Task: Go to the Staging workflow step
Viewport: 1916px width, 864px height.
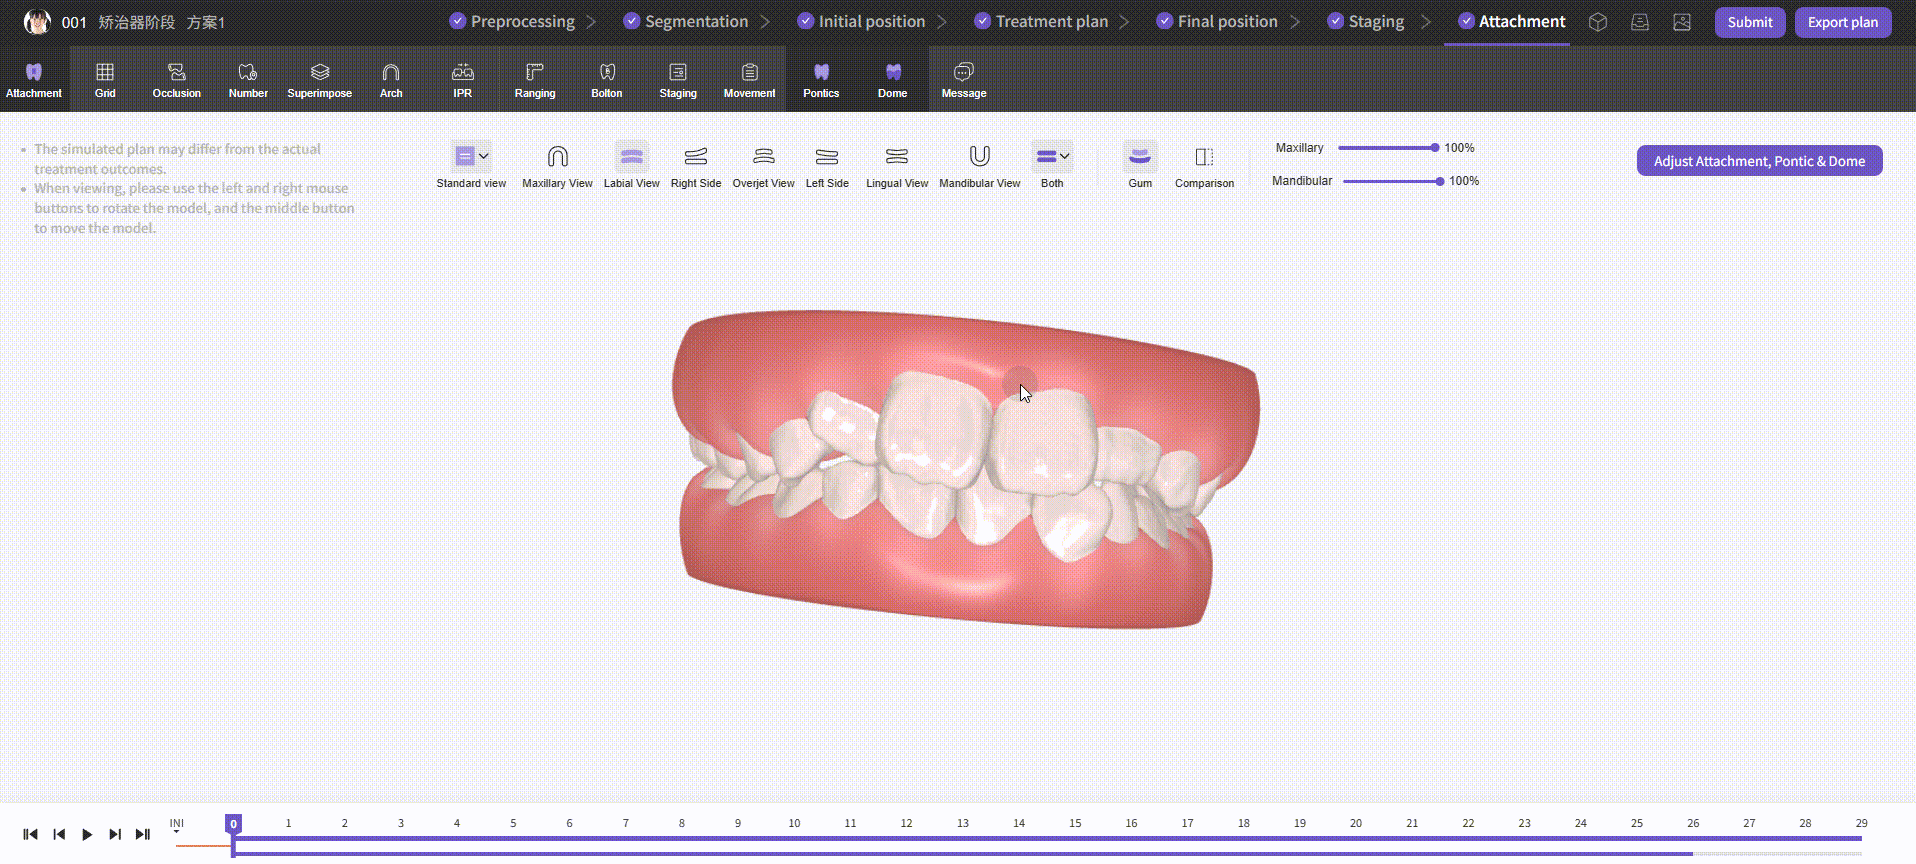Action: 1366,21
